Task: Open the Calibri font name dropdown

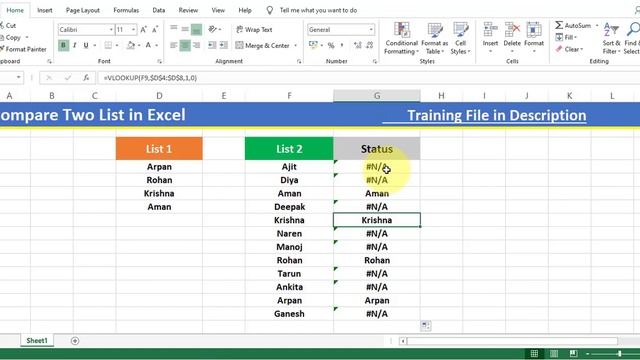Action: (111, 30)
